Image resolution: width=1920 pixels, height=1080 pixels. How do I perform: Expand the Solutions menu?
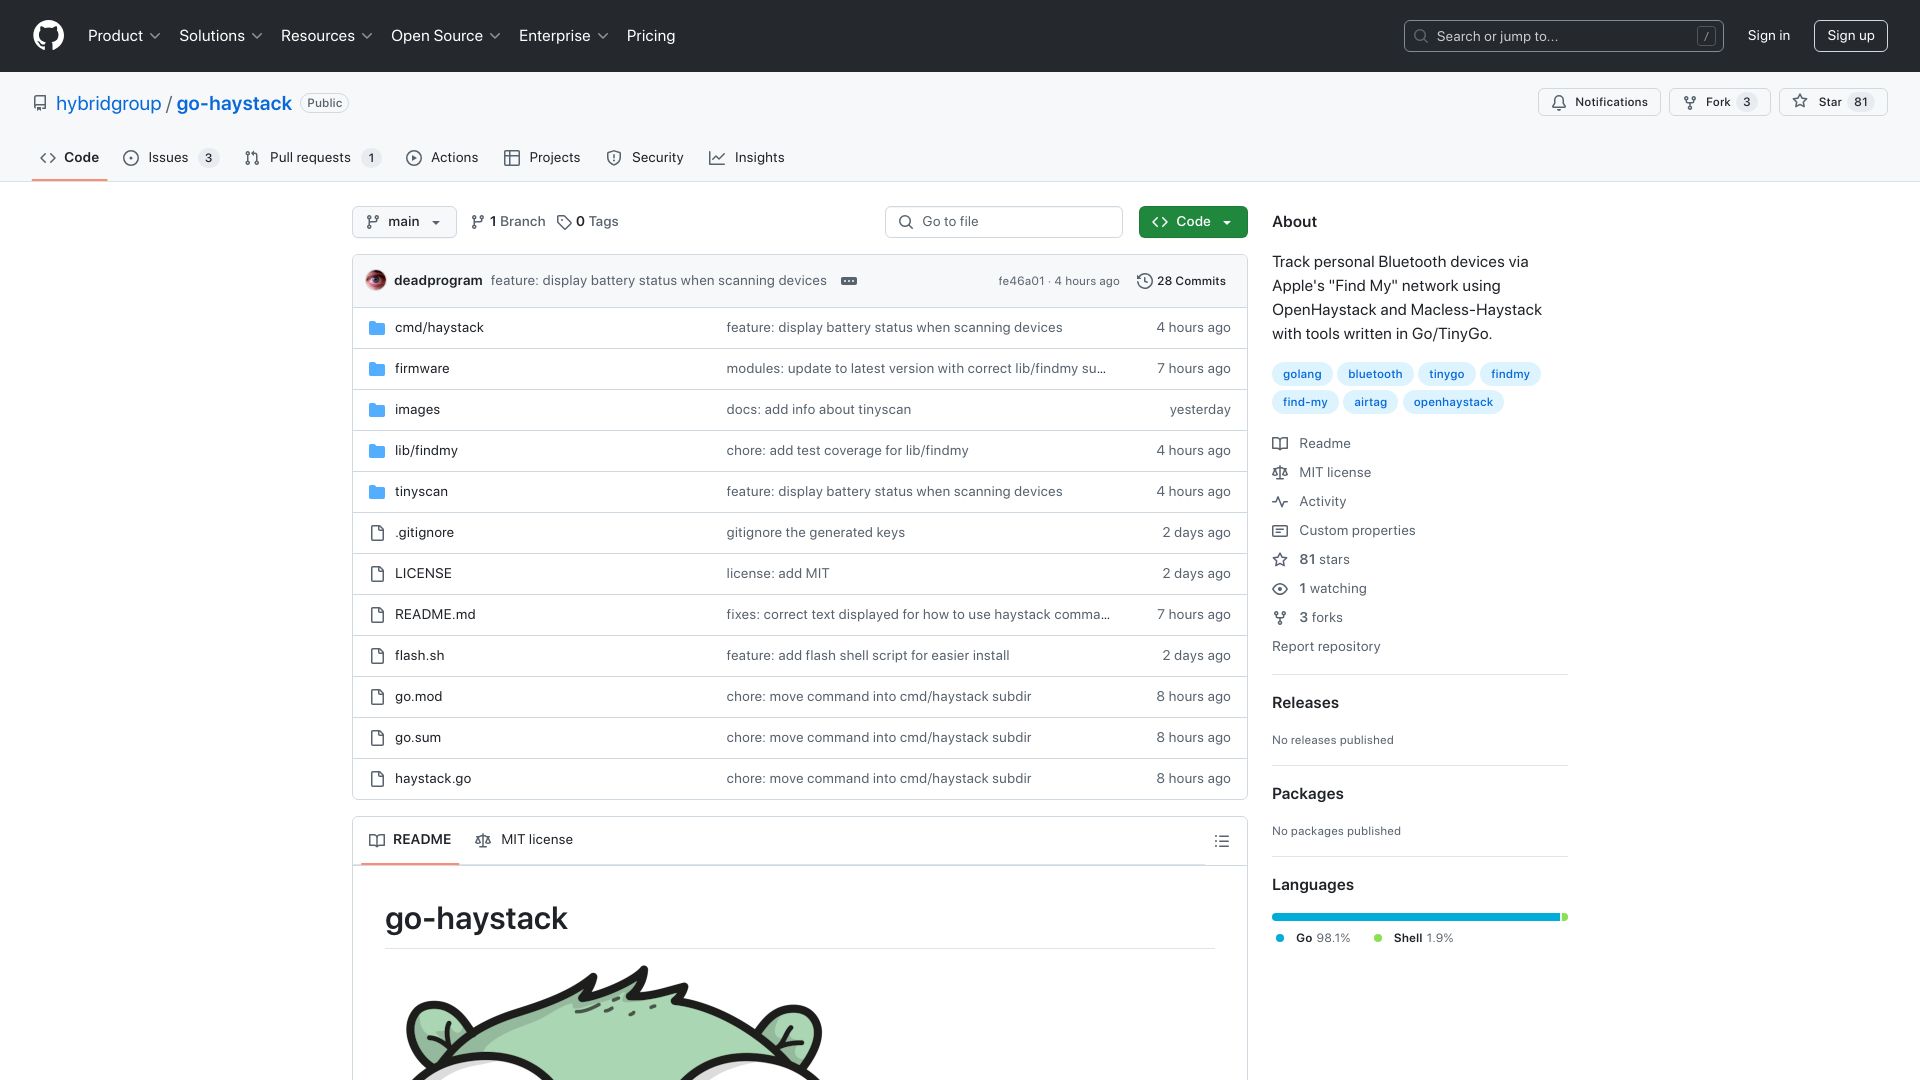point(221,36)
